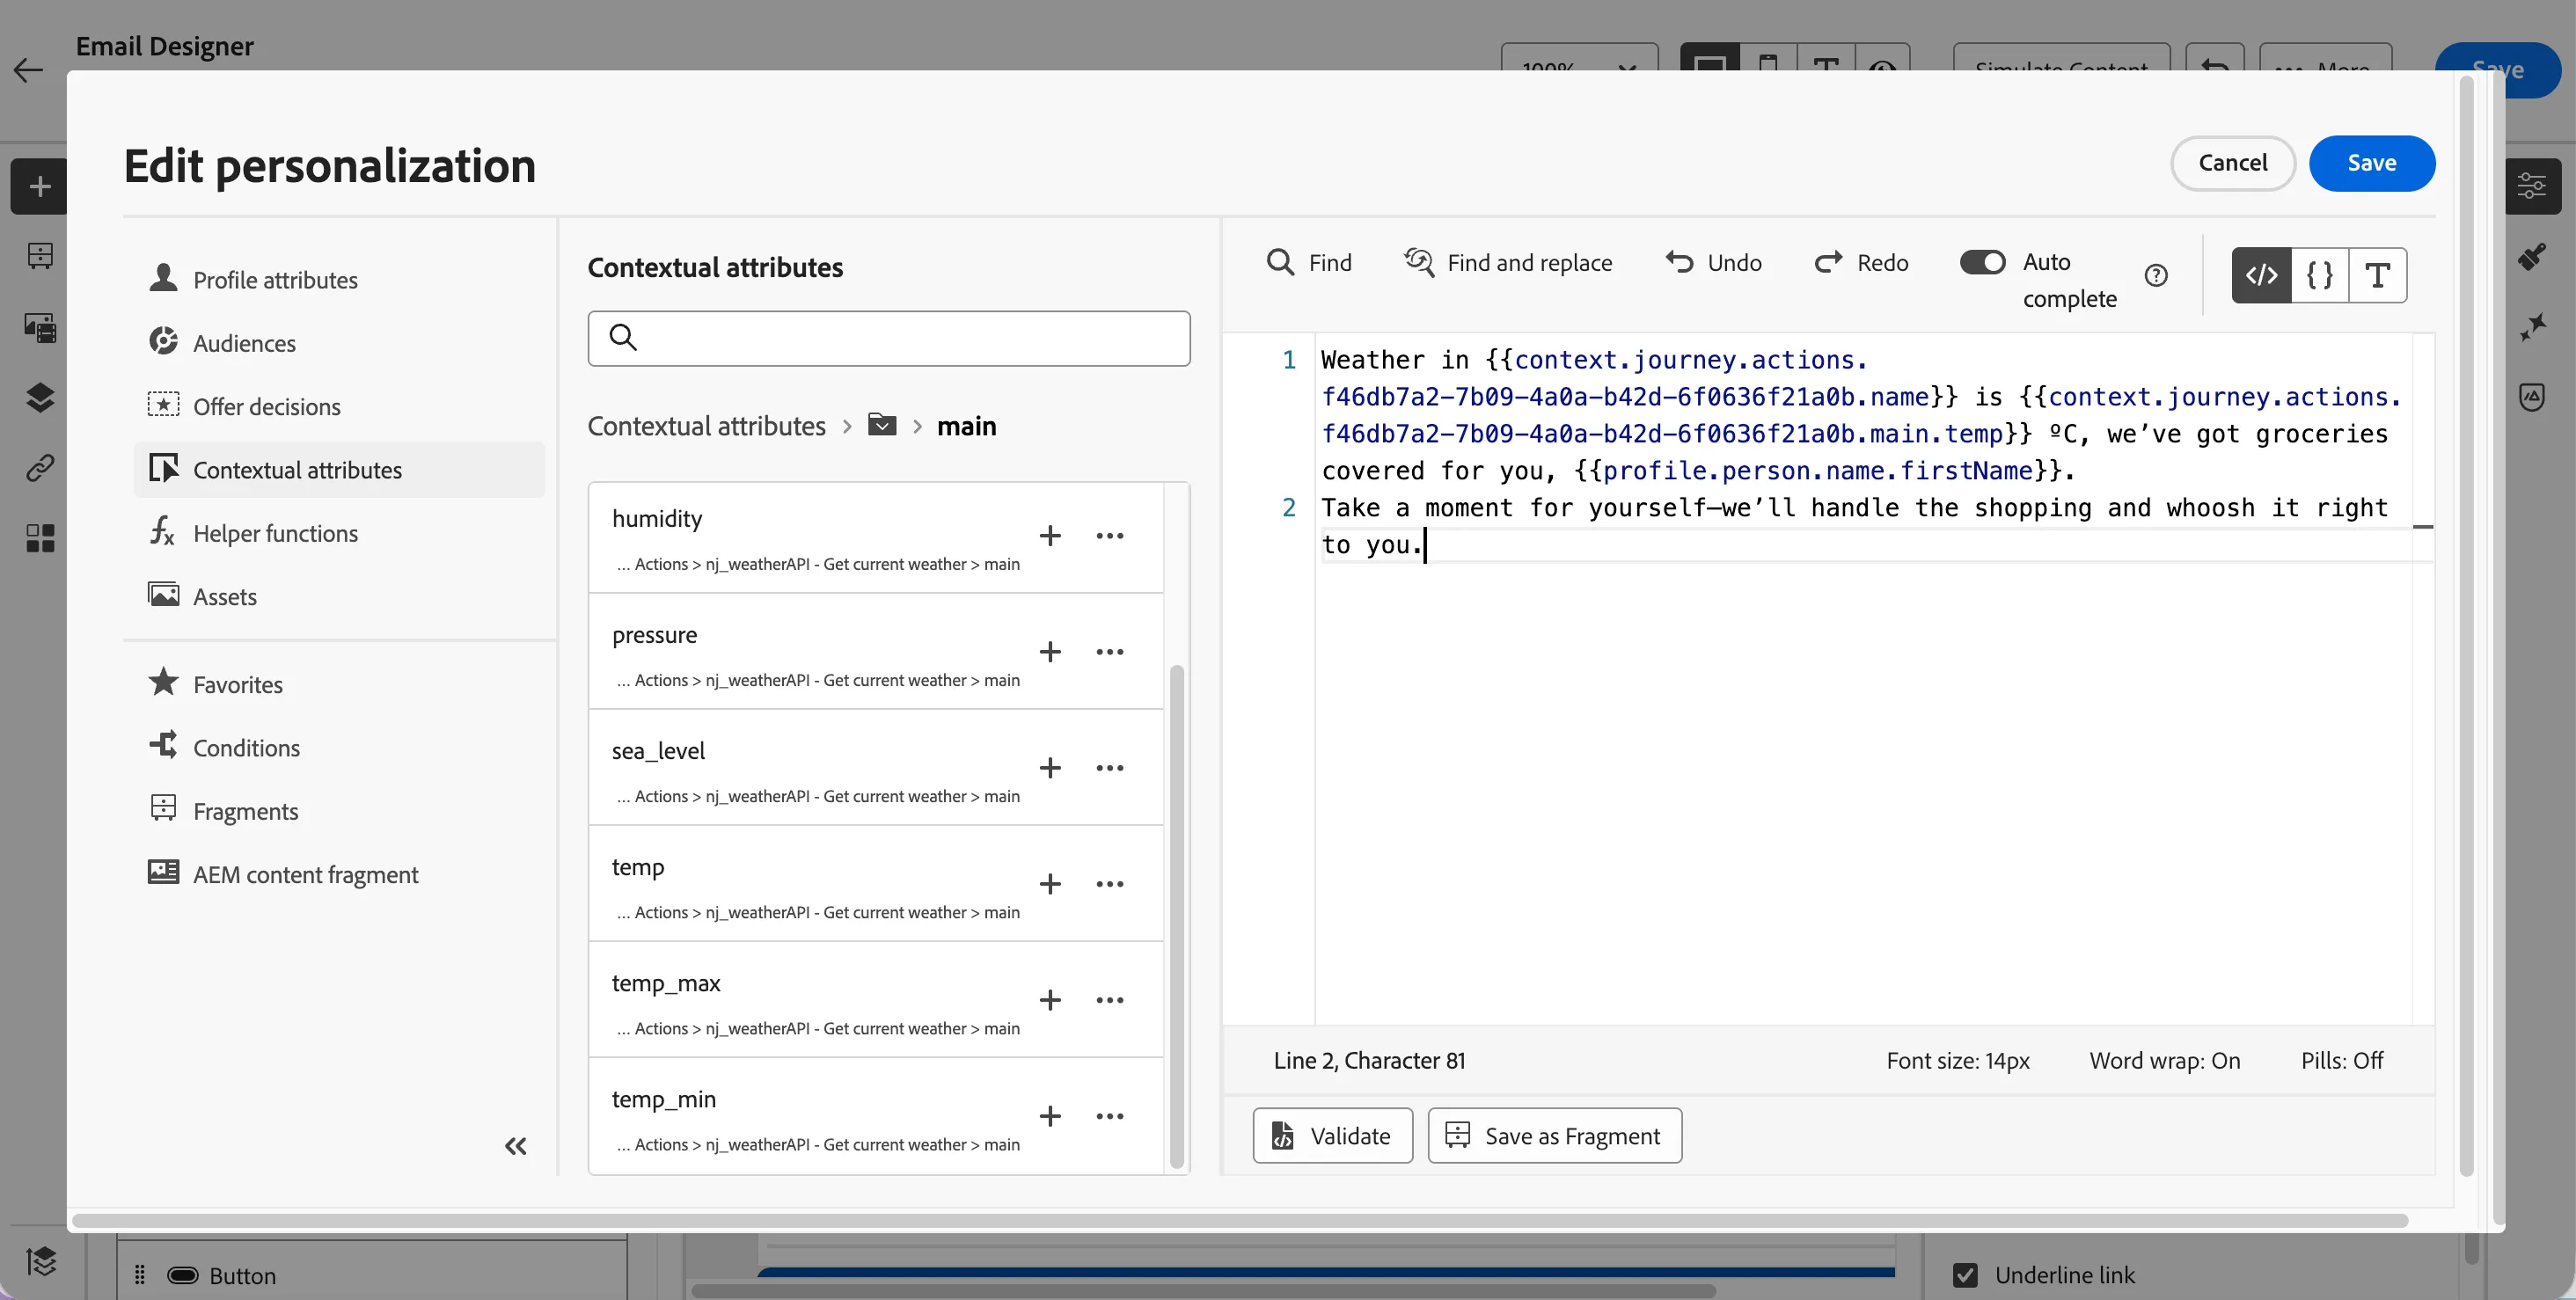Navigate to Contextual attributes breadcrumb root
2576x1300 pixels.
[x=706, y=426]
